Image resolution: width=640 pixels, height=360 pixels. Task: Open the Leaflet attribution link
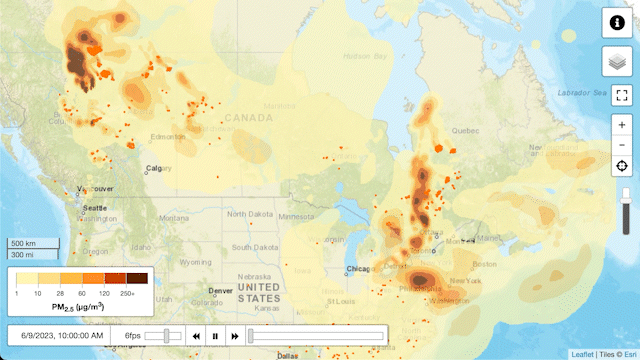point(582,354)
